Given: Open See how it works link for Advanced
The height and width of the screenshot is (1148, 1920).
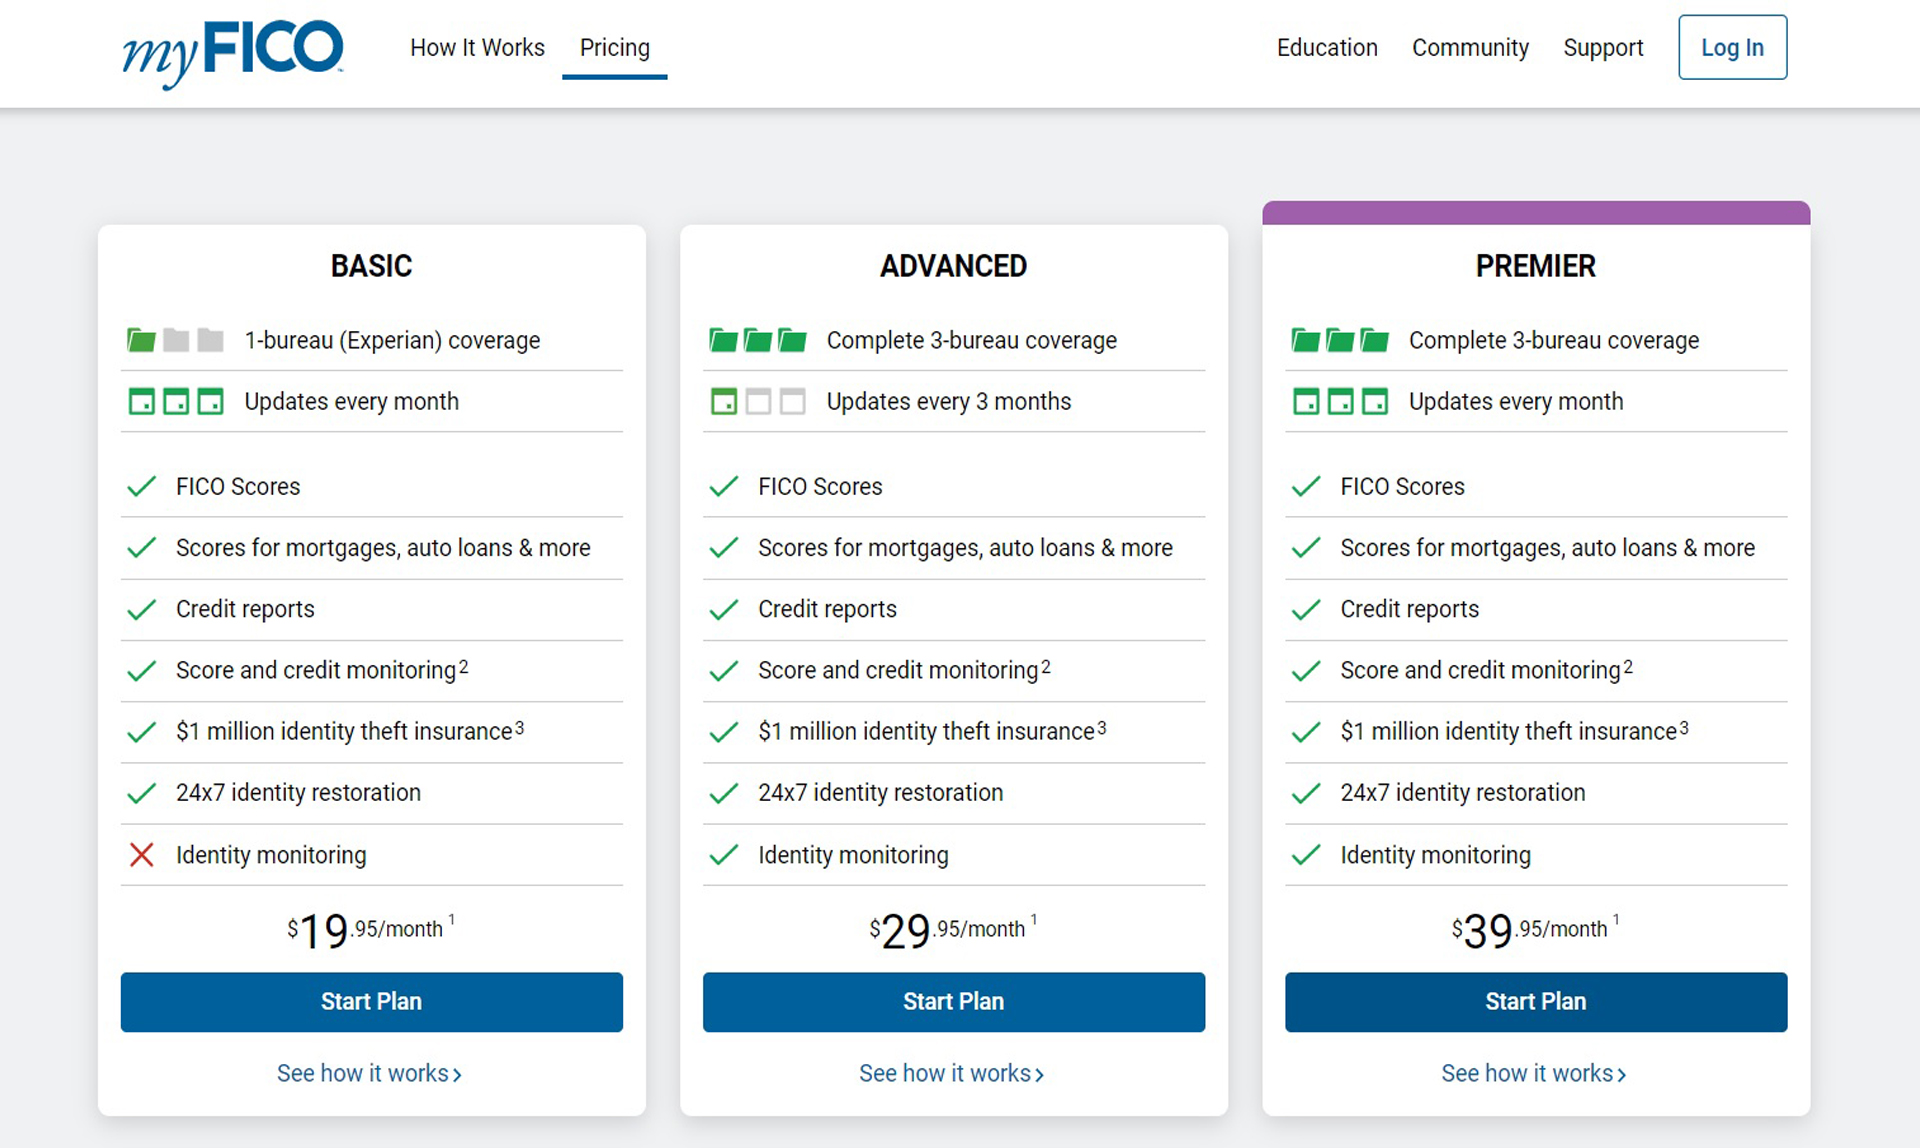Looking at the screenshot, I should pyautogui.click(x=952, y=1074).
